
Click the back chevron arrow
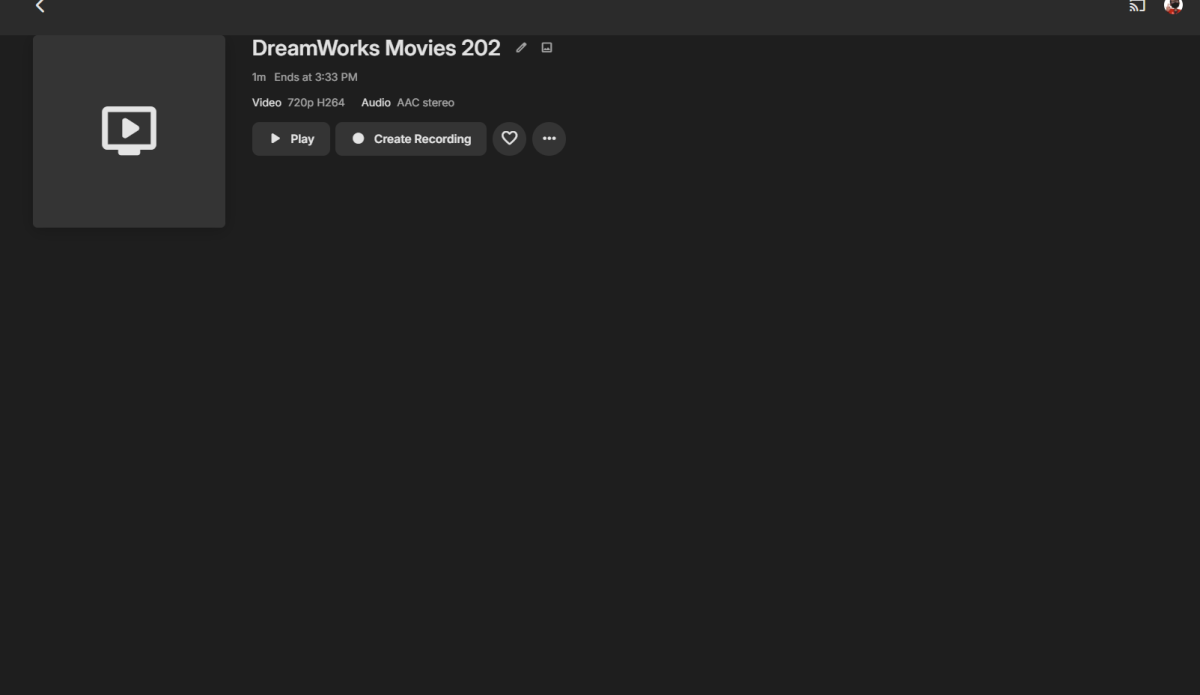click(x=40, y=7)
